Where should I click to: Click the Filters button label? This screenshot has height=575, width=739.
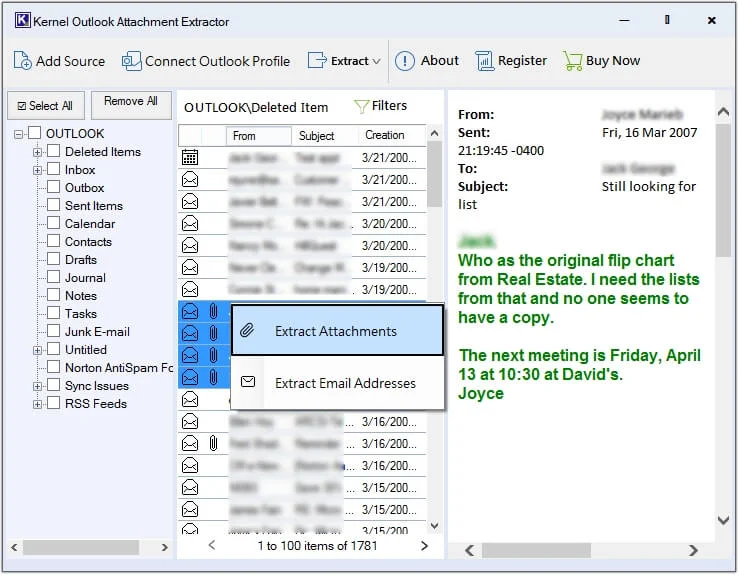pyautogui.click(x=389, y=106)
